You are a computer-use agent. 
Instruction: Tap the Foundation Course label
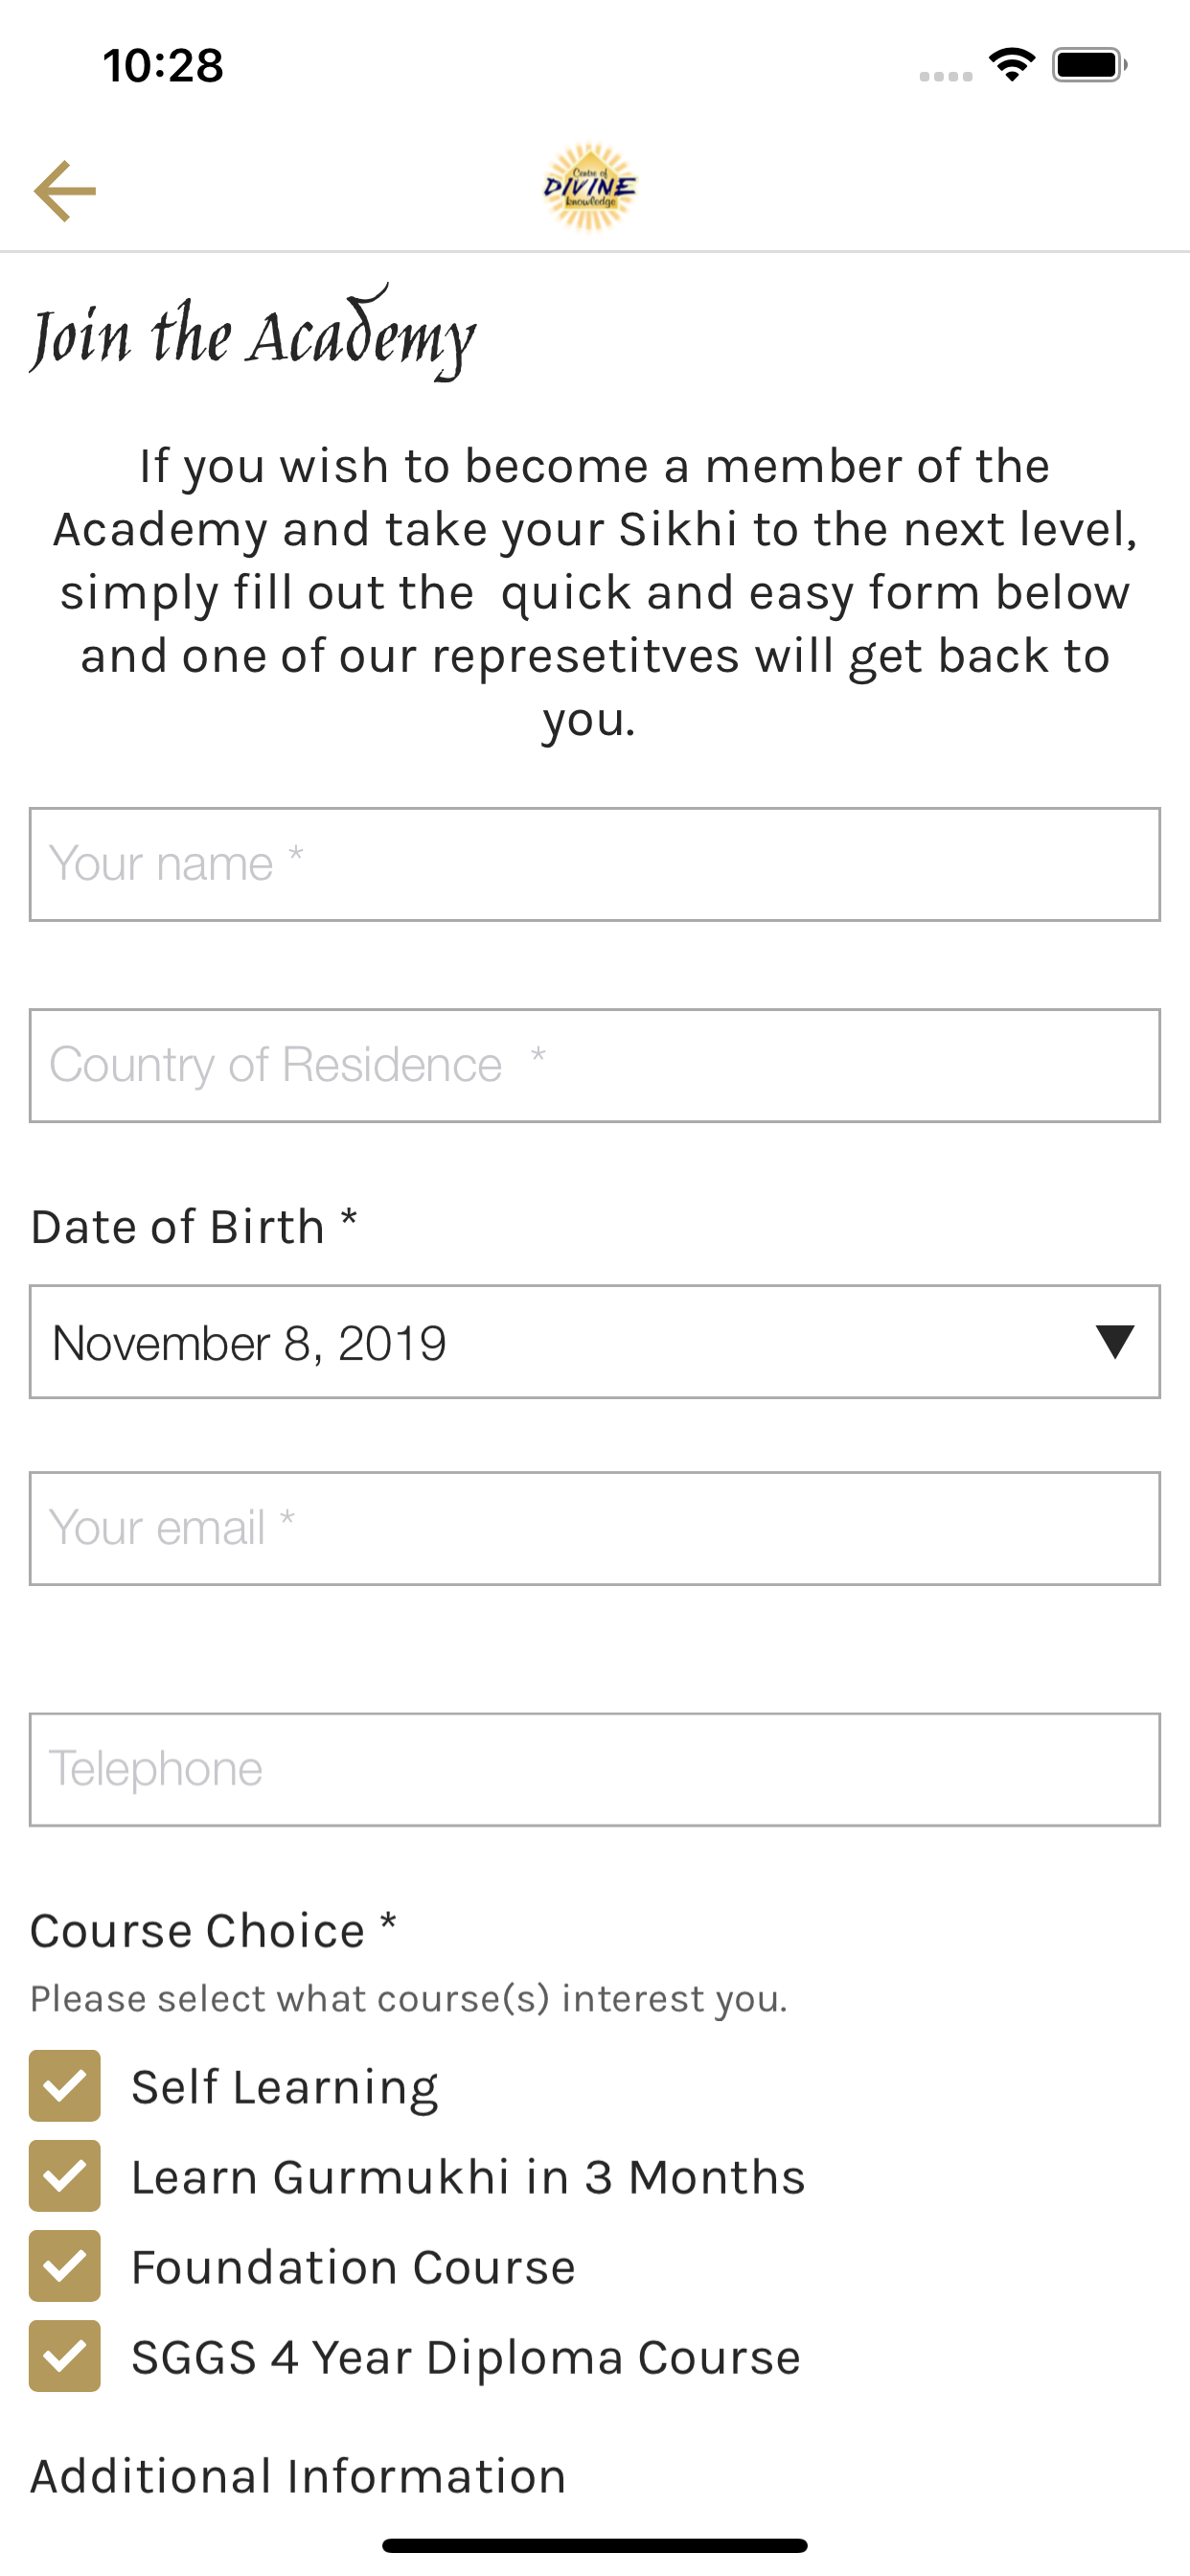pos(354,2267)
